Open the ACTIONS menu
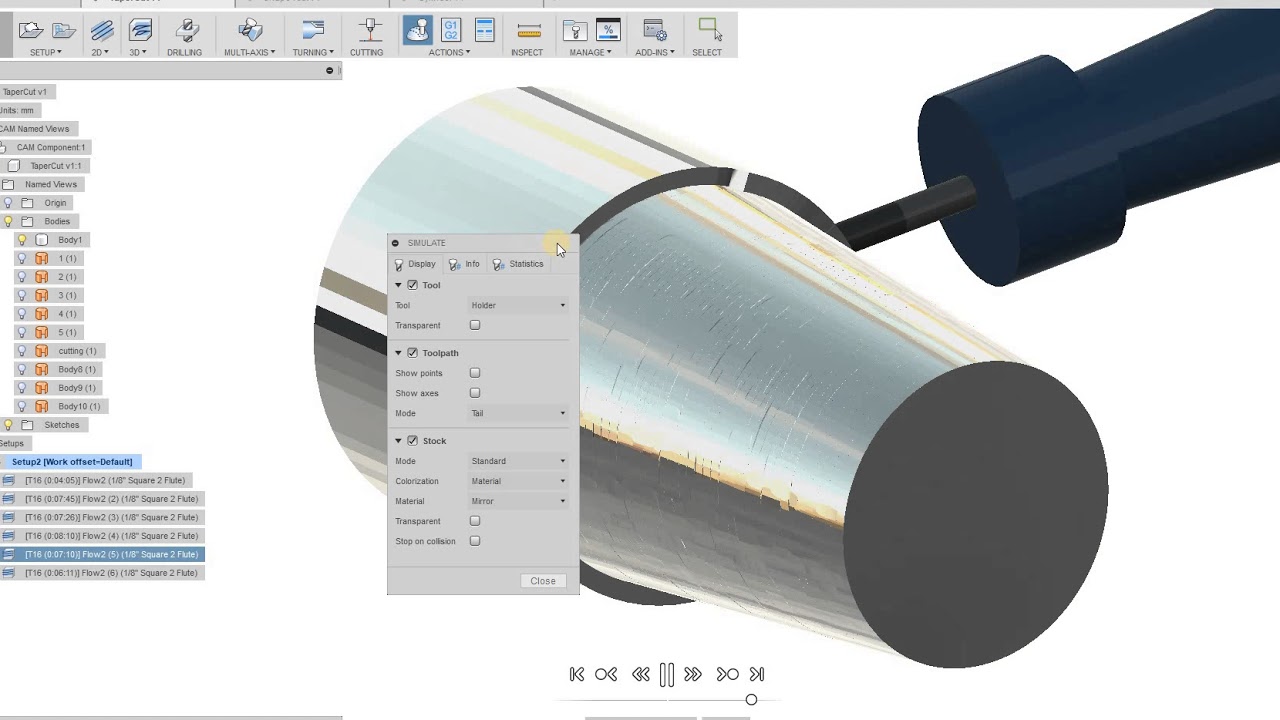1280x720 pixels. pos(449,52)
